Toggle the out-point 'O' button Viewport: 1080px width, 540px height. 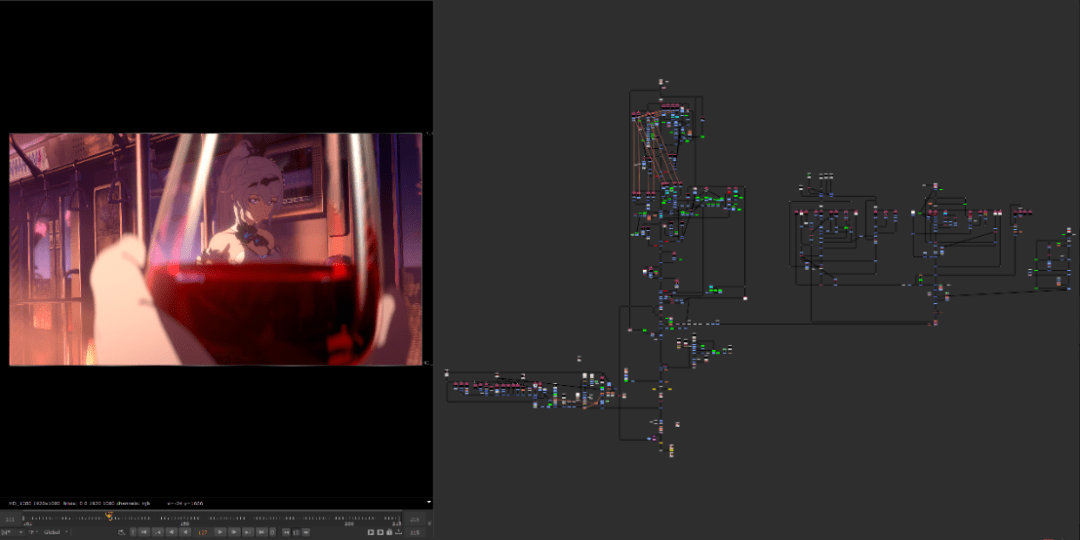272,532
